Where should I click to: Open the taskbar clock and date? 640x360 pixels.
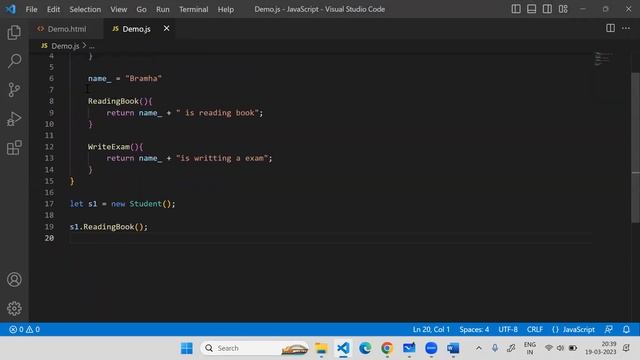600,348
